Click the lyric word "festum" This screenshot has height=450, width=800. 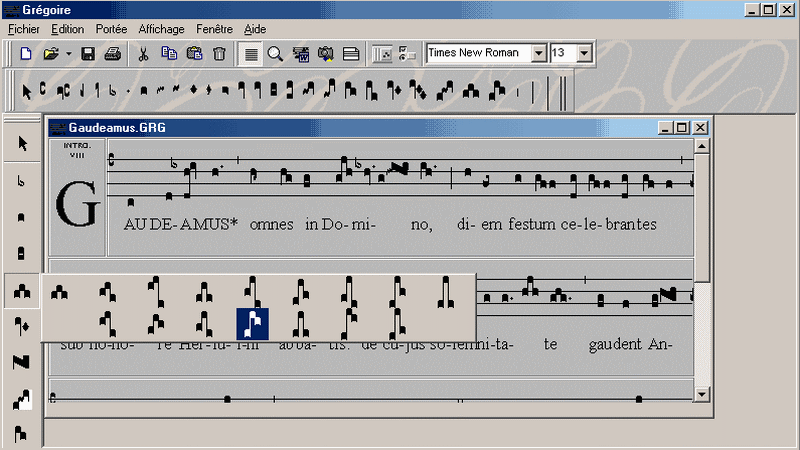(532, 224)
